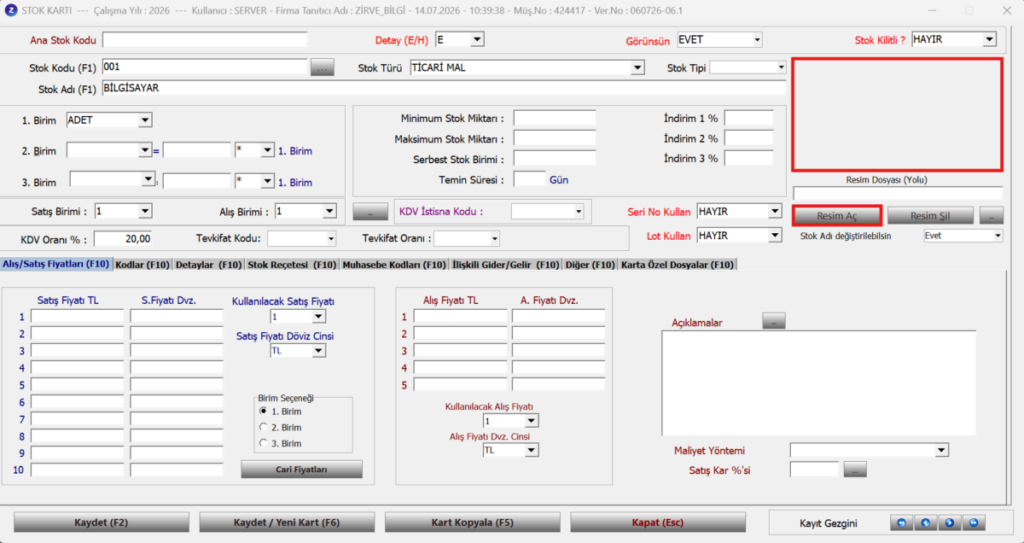The width and height of the screenshot is (1024, 543).
Task: Click the ellipsis button next to Satış Kar %'si
Action: 855,470
